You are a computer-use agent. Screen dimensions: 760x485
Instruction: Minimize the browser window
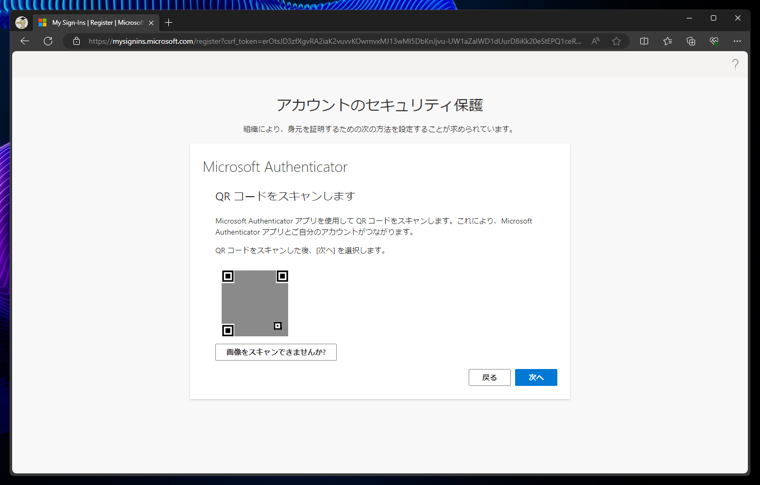click(689, 18)
